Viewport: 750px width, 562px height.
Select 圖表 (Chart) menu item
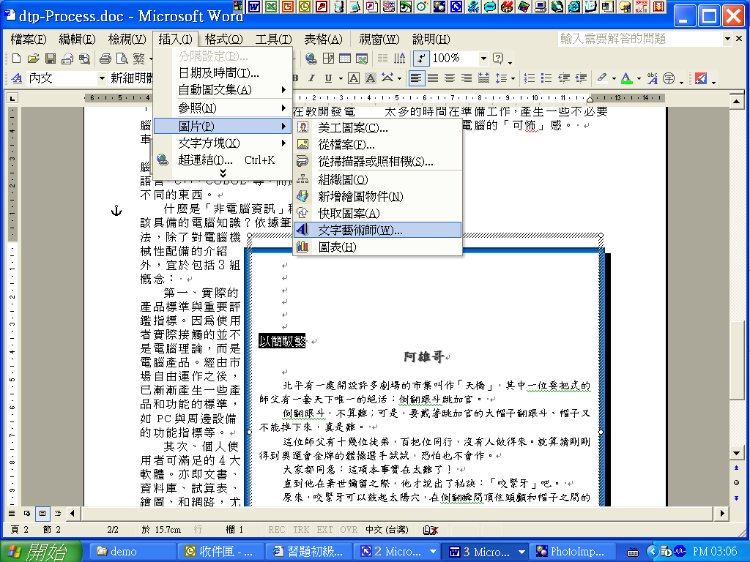(378, 247)
